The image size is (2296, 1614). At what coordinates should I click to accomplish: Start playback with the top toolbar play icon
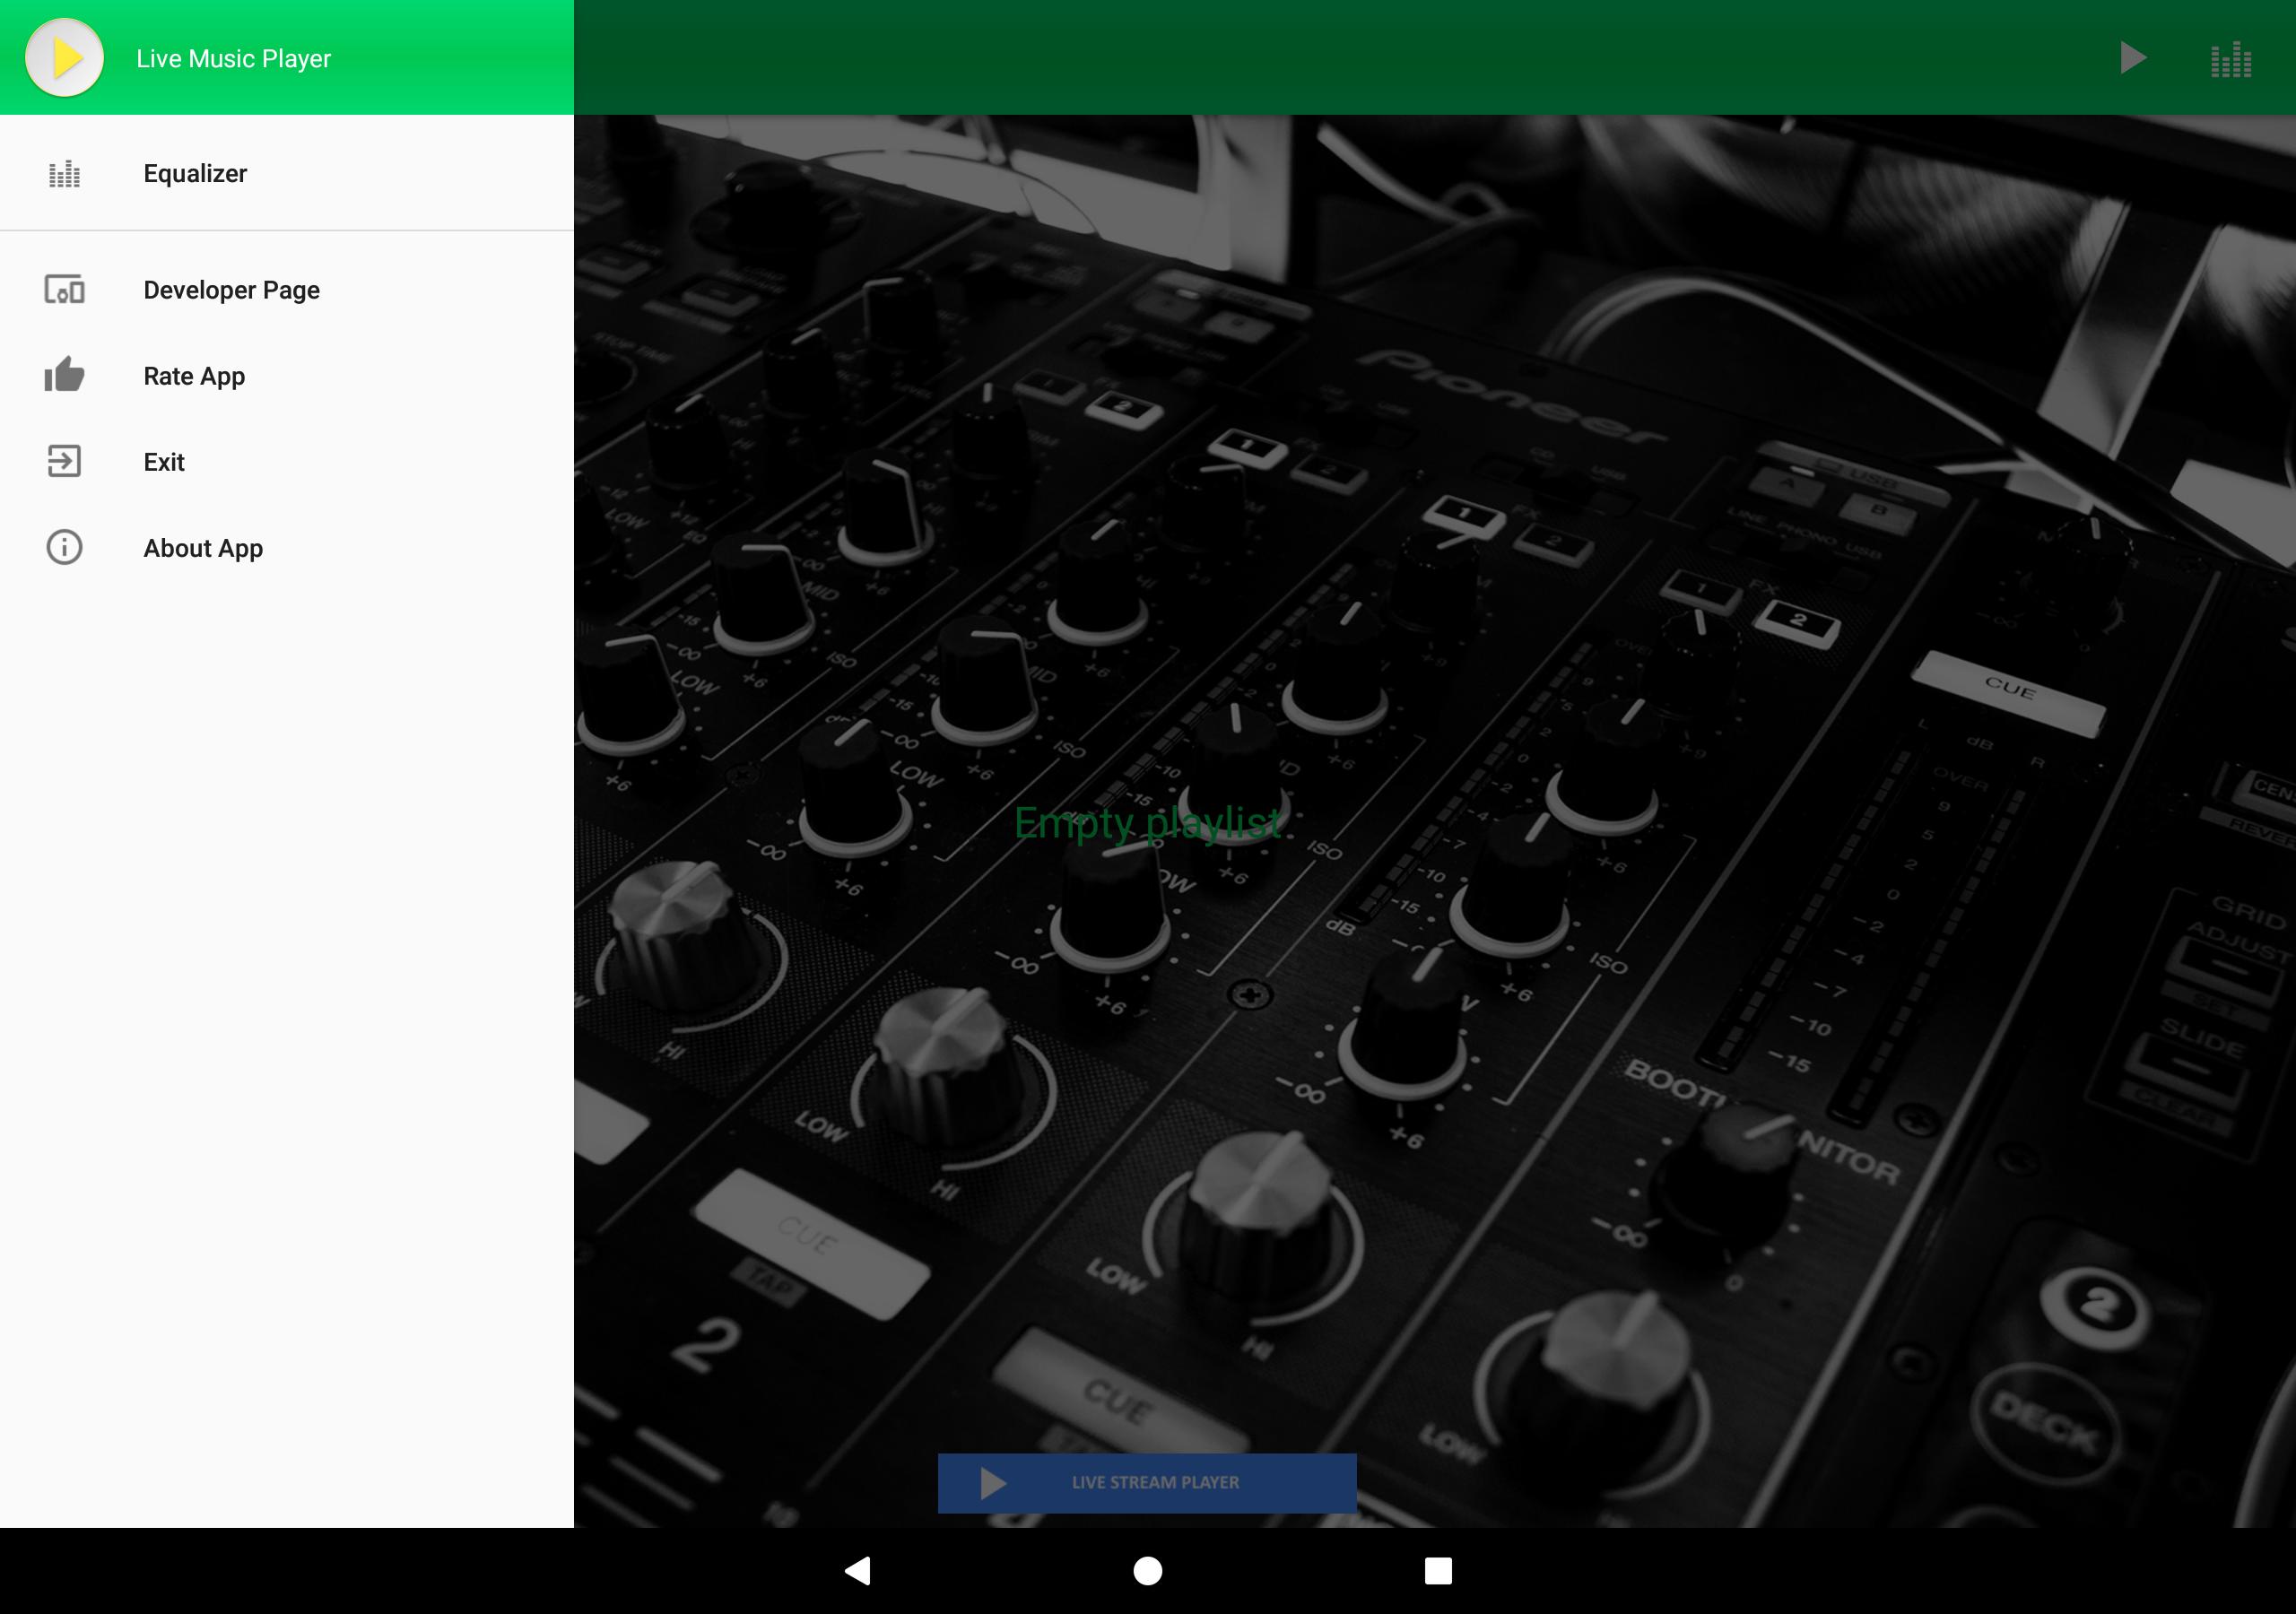[x=2132, y=58]
